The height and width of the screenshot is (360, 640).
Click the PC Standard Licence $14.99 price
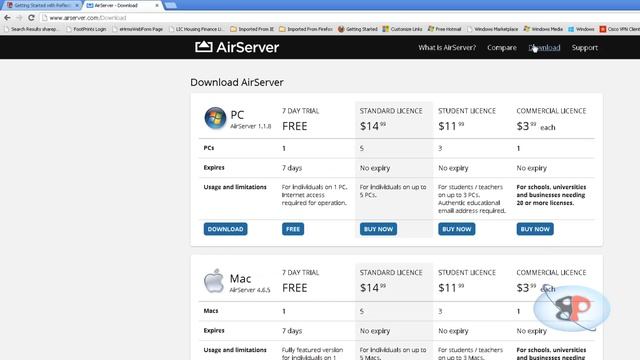[373, 126]
